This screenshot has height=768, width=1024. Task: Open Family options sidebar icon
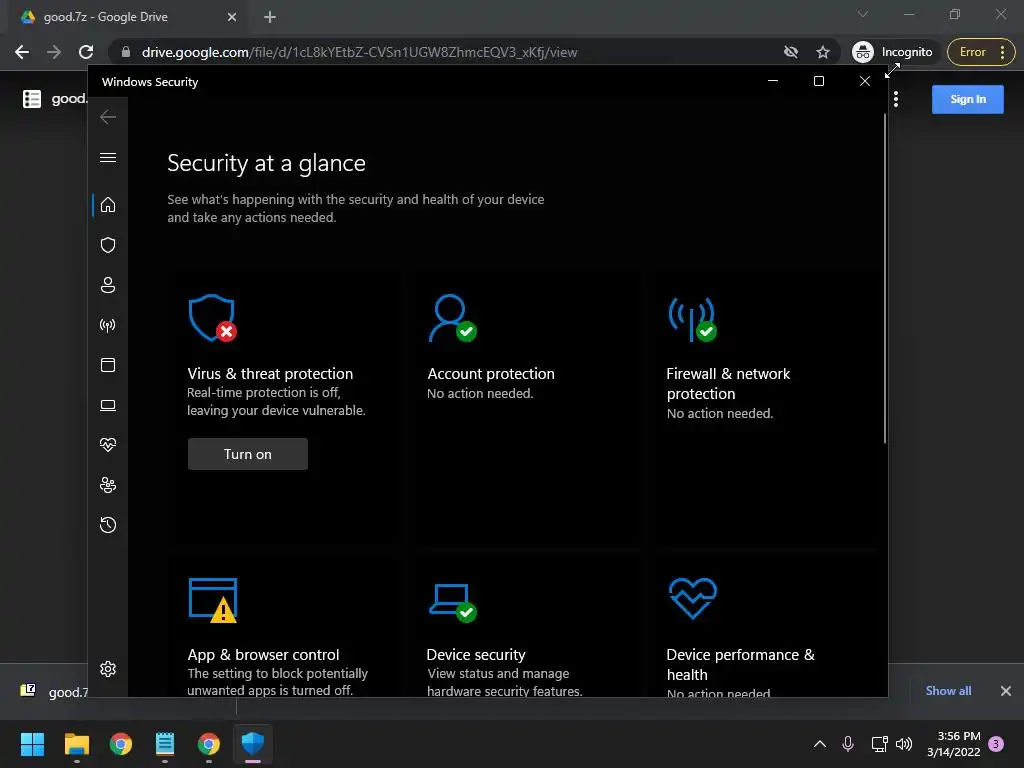pyautogui.click(x=108, y=485)
